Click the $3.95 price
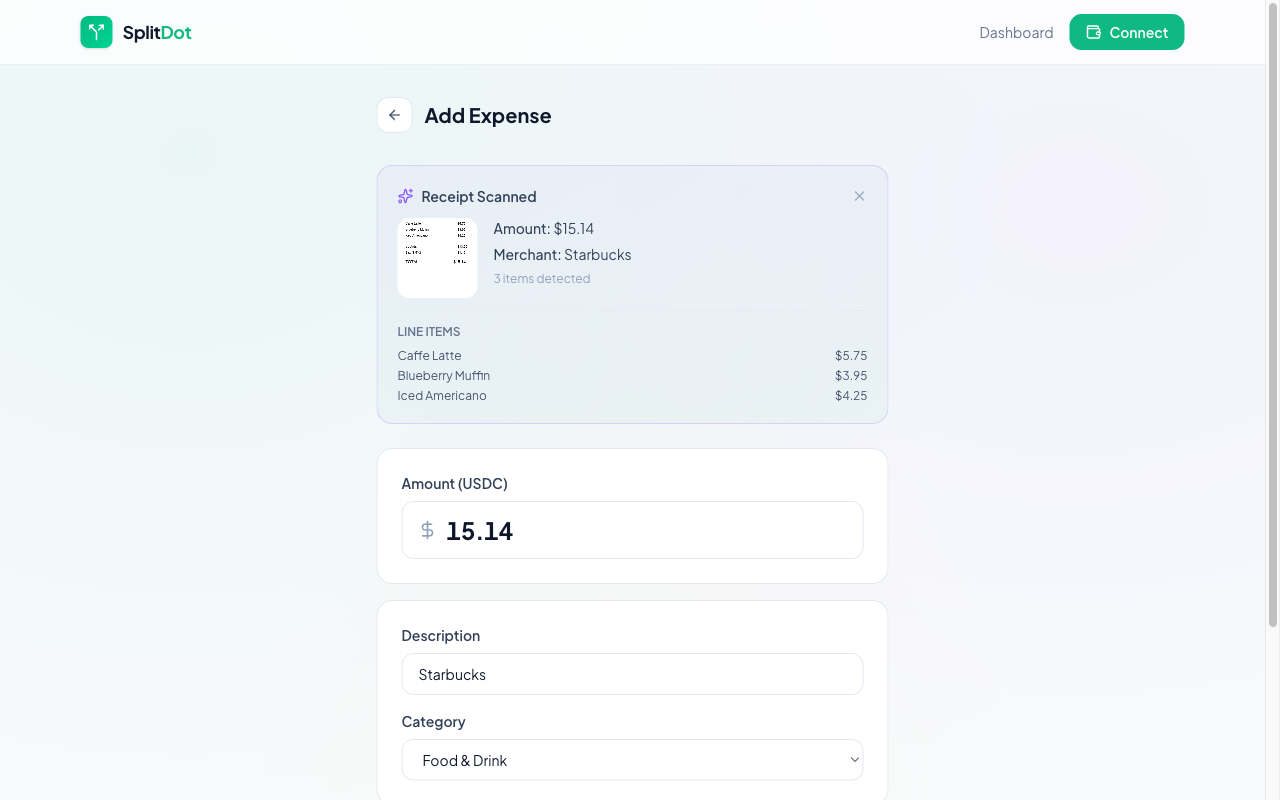Screen dimensions: 1280x800 851,376
